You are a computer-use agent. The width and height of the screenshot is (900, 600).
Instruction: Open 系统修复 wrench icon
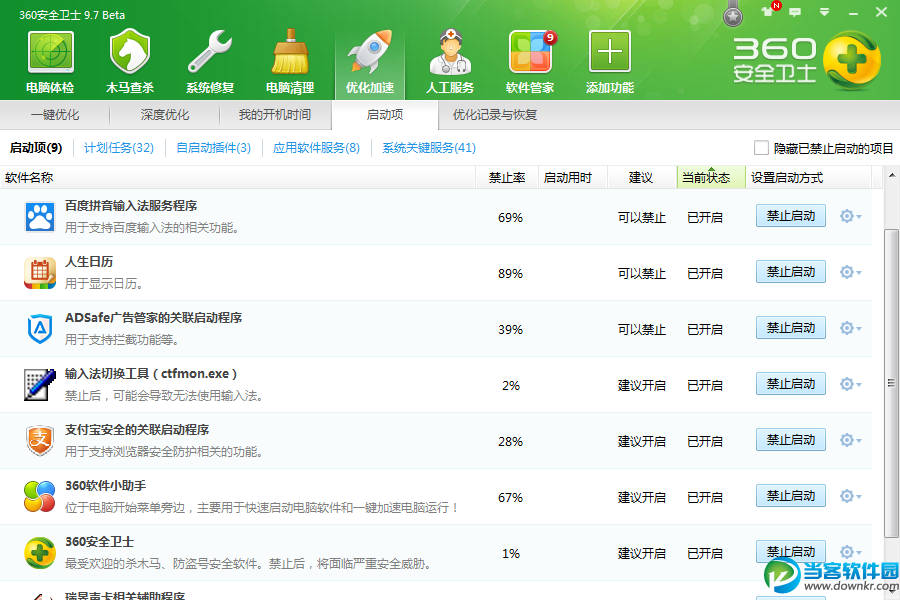tap(210, 53)
